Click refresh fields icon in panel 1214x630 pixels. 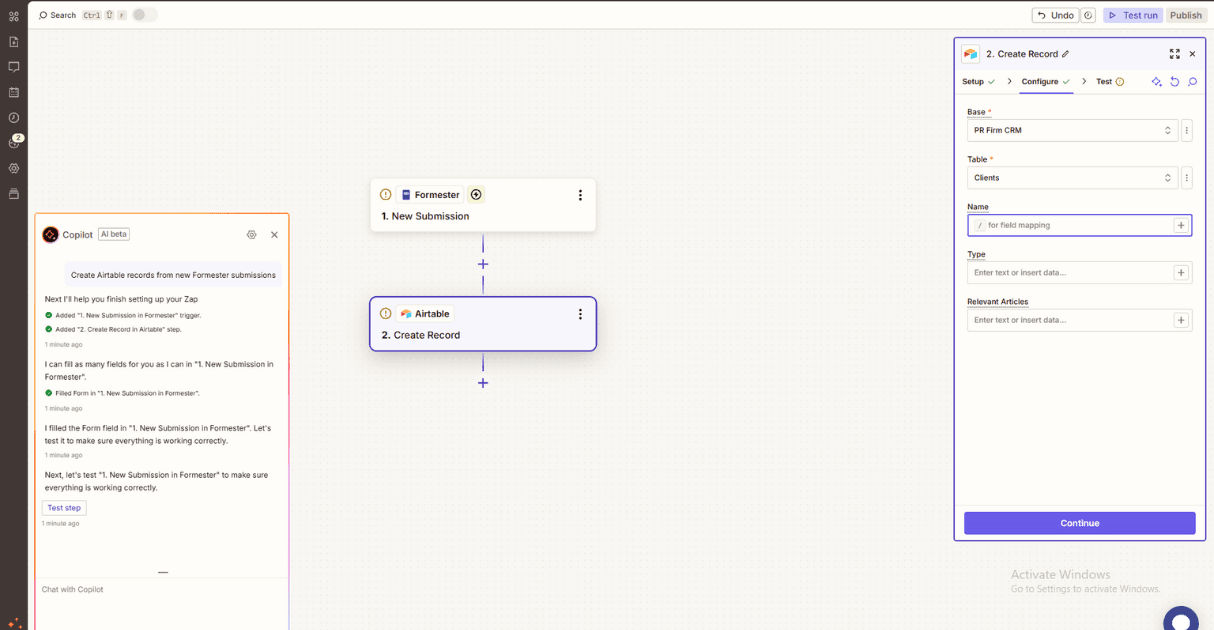1175,82
